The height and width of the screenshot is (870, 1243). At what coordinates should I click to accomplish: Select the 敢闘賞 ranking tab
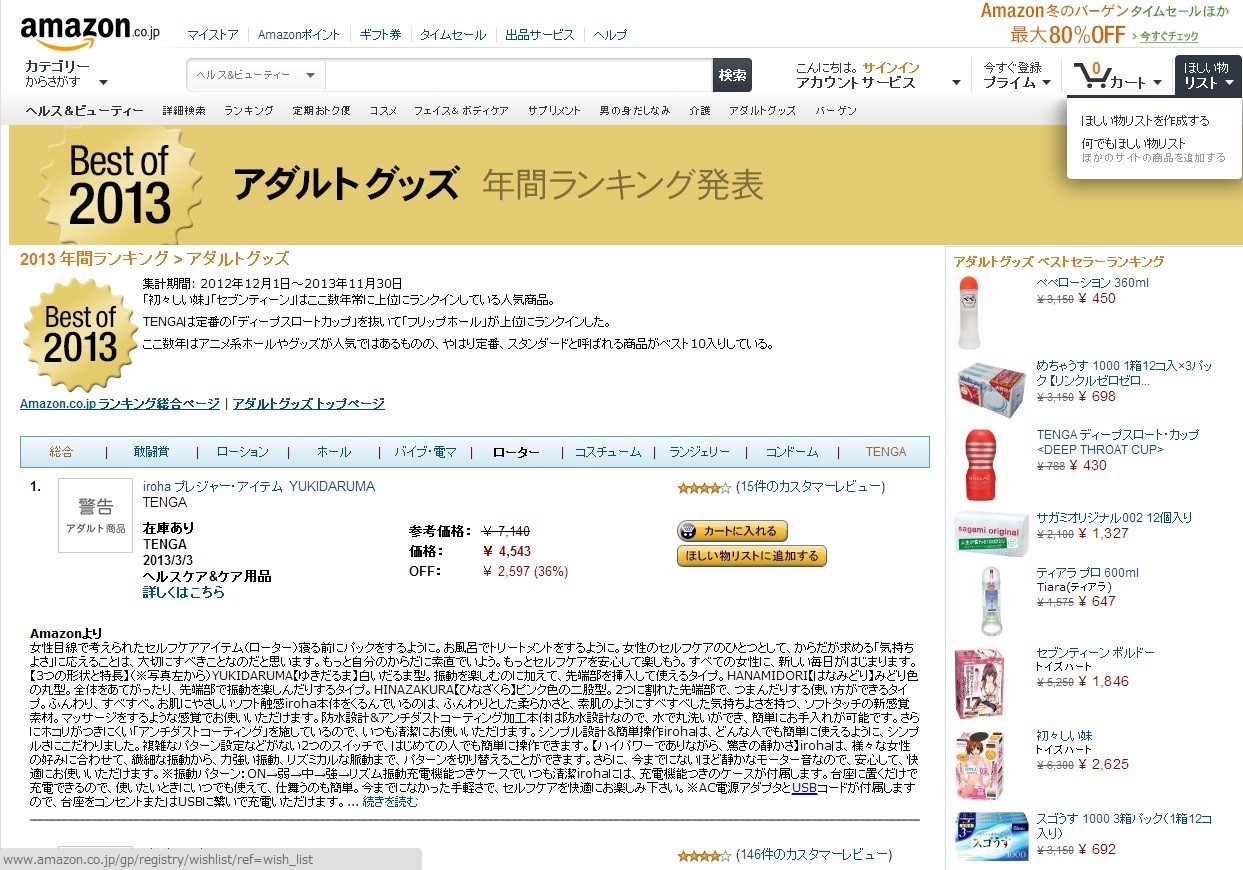[151, 452]
